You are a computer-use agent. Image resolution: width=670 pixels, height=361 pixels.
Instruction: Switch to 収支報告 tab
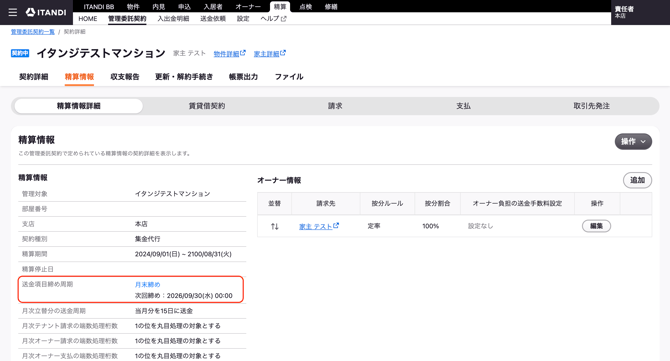125,77
